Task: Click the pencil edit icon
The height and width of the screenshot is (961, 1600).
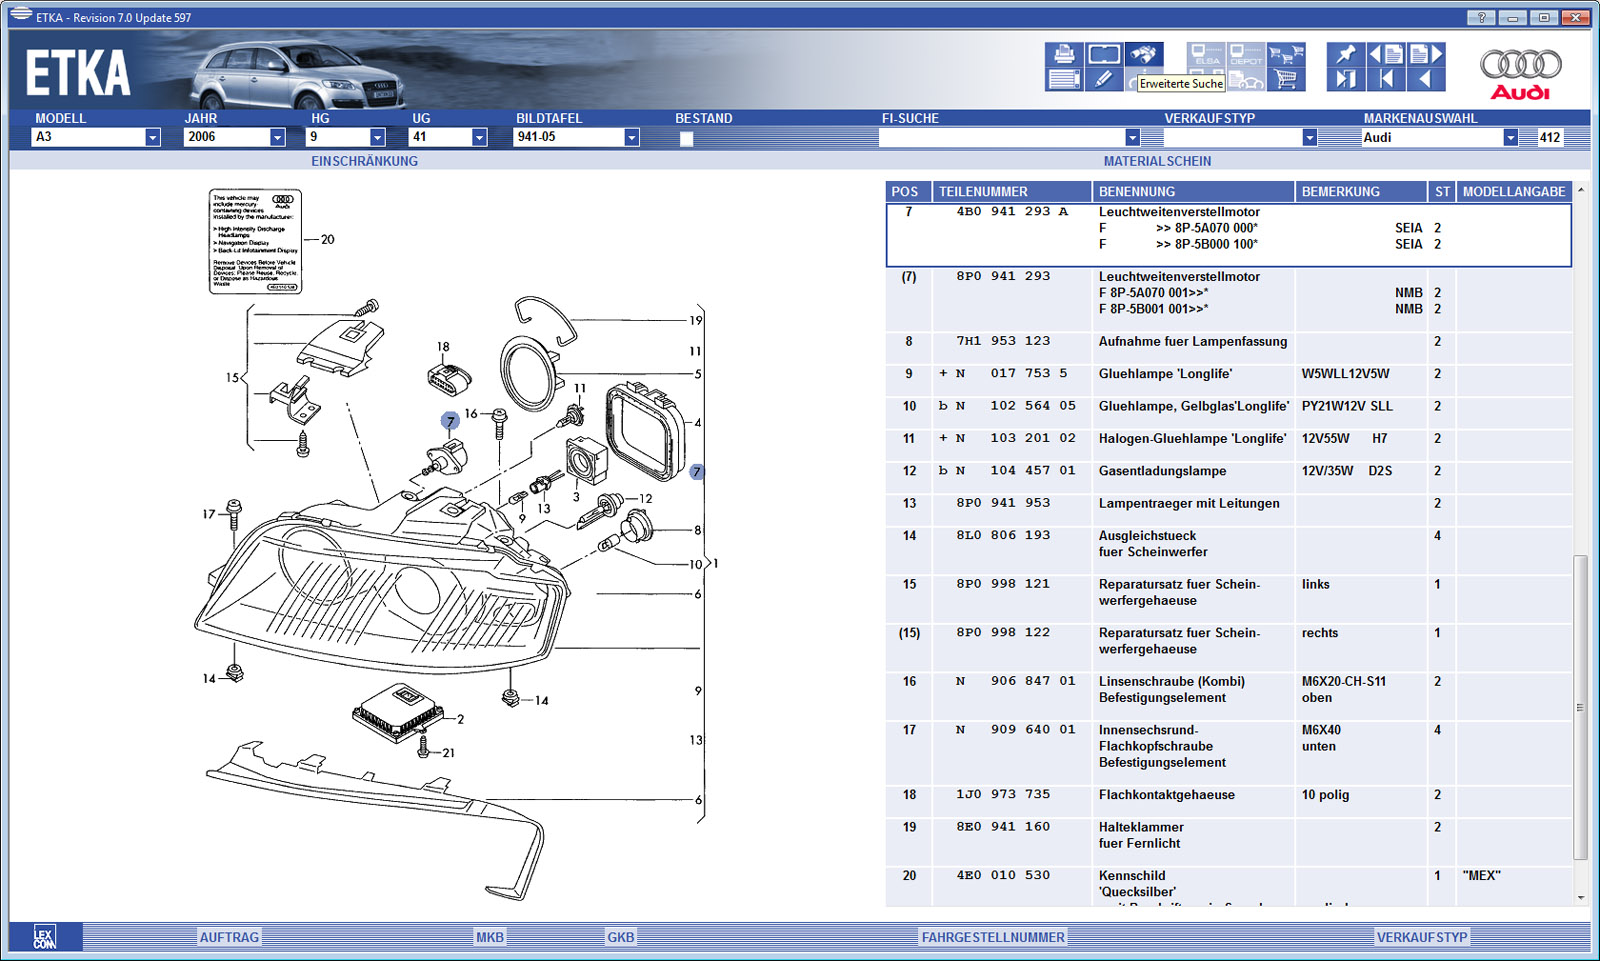Action: (1104, 79)
